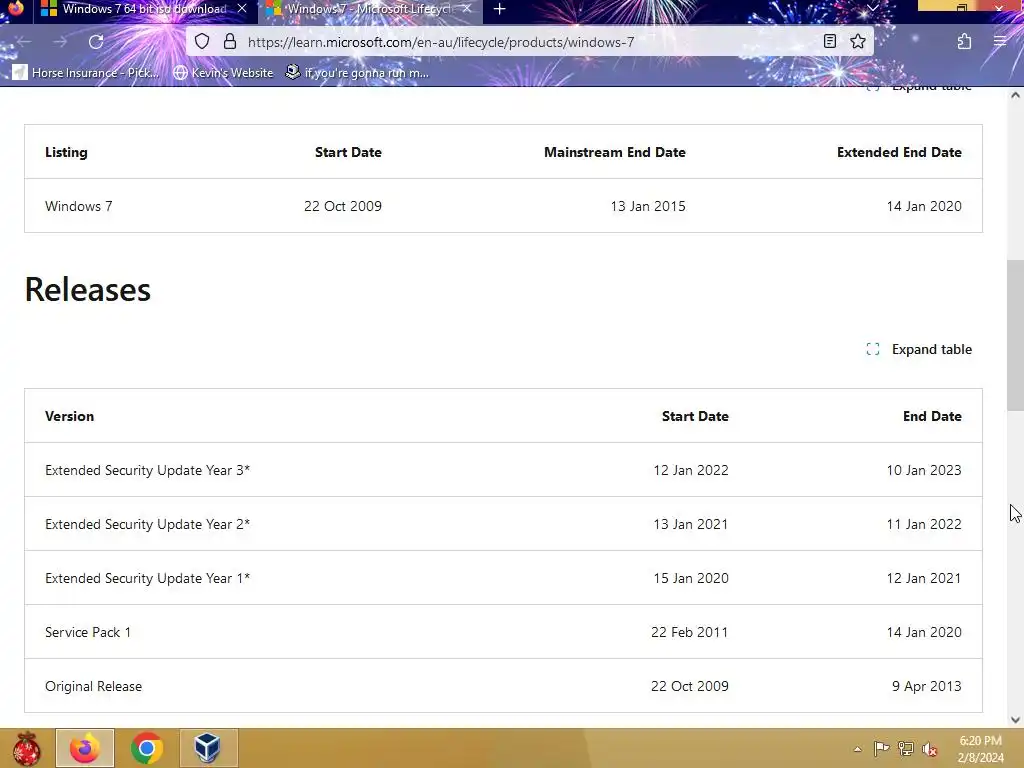Open a new tab with the plus button
This screenshot has width=1024, height=768.
pos(500,9)
